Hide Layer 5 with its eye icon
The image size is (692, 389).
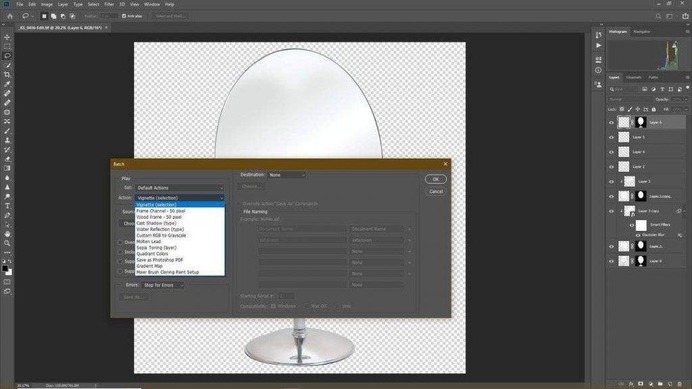[x=611, y=137]
